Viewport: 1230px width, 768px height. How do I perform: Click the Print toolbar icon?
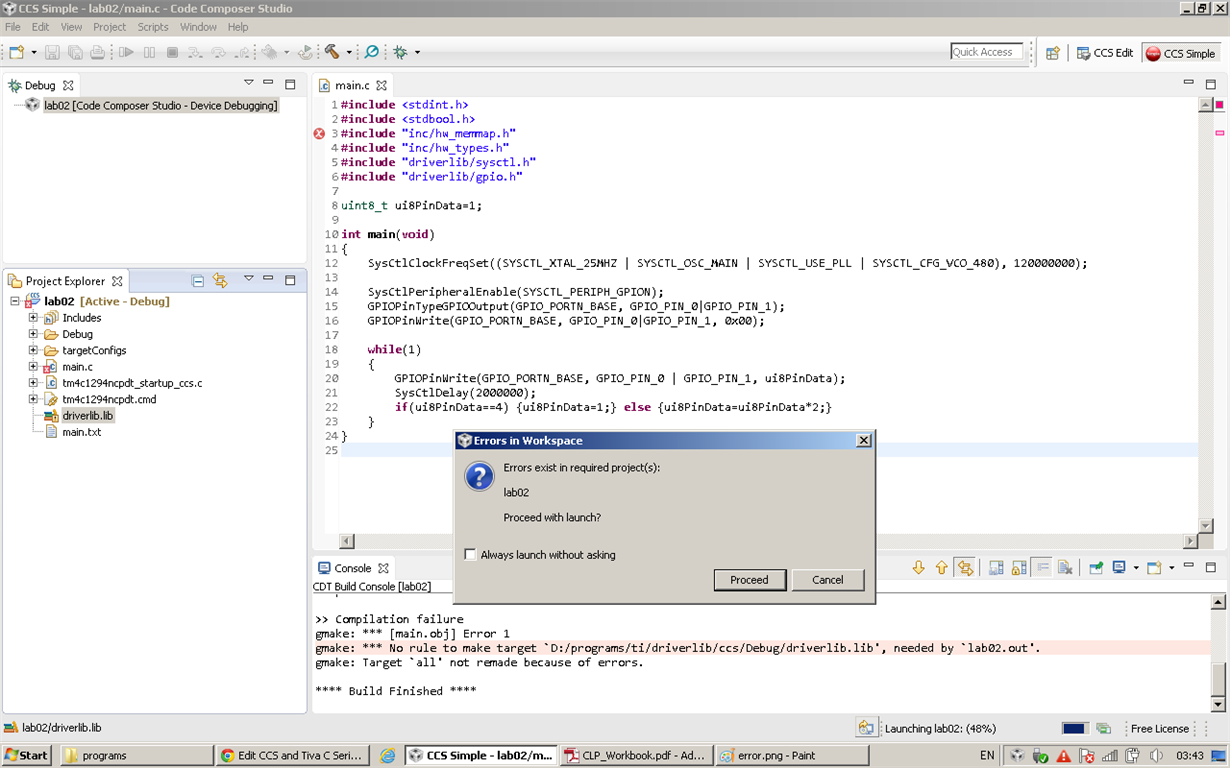[x=98, y=52]
